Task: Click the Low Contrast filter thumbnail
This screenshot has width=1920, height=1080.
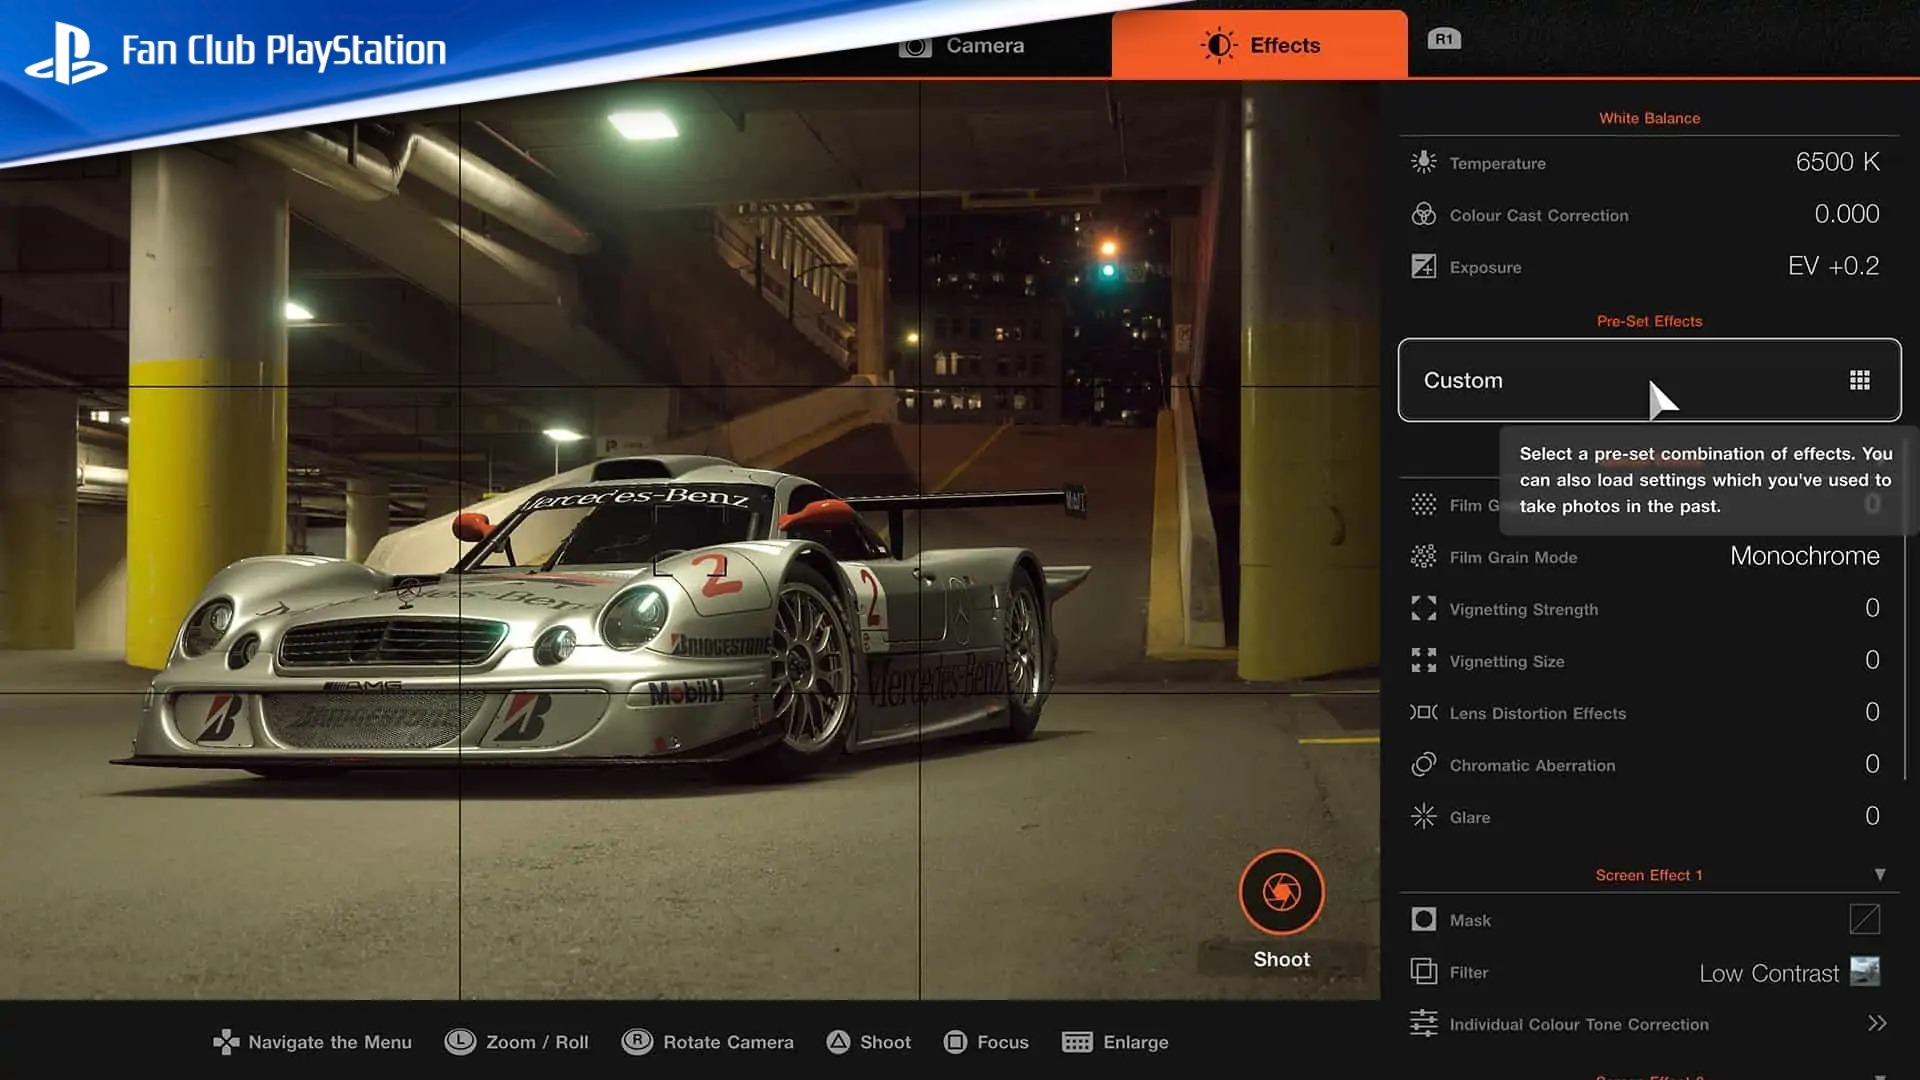Action: pos(1865,971)
